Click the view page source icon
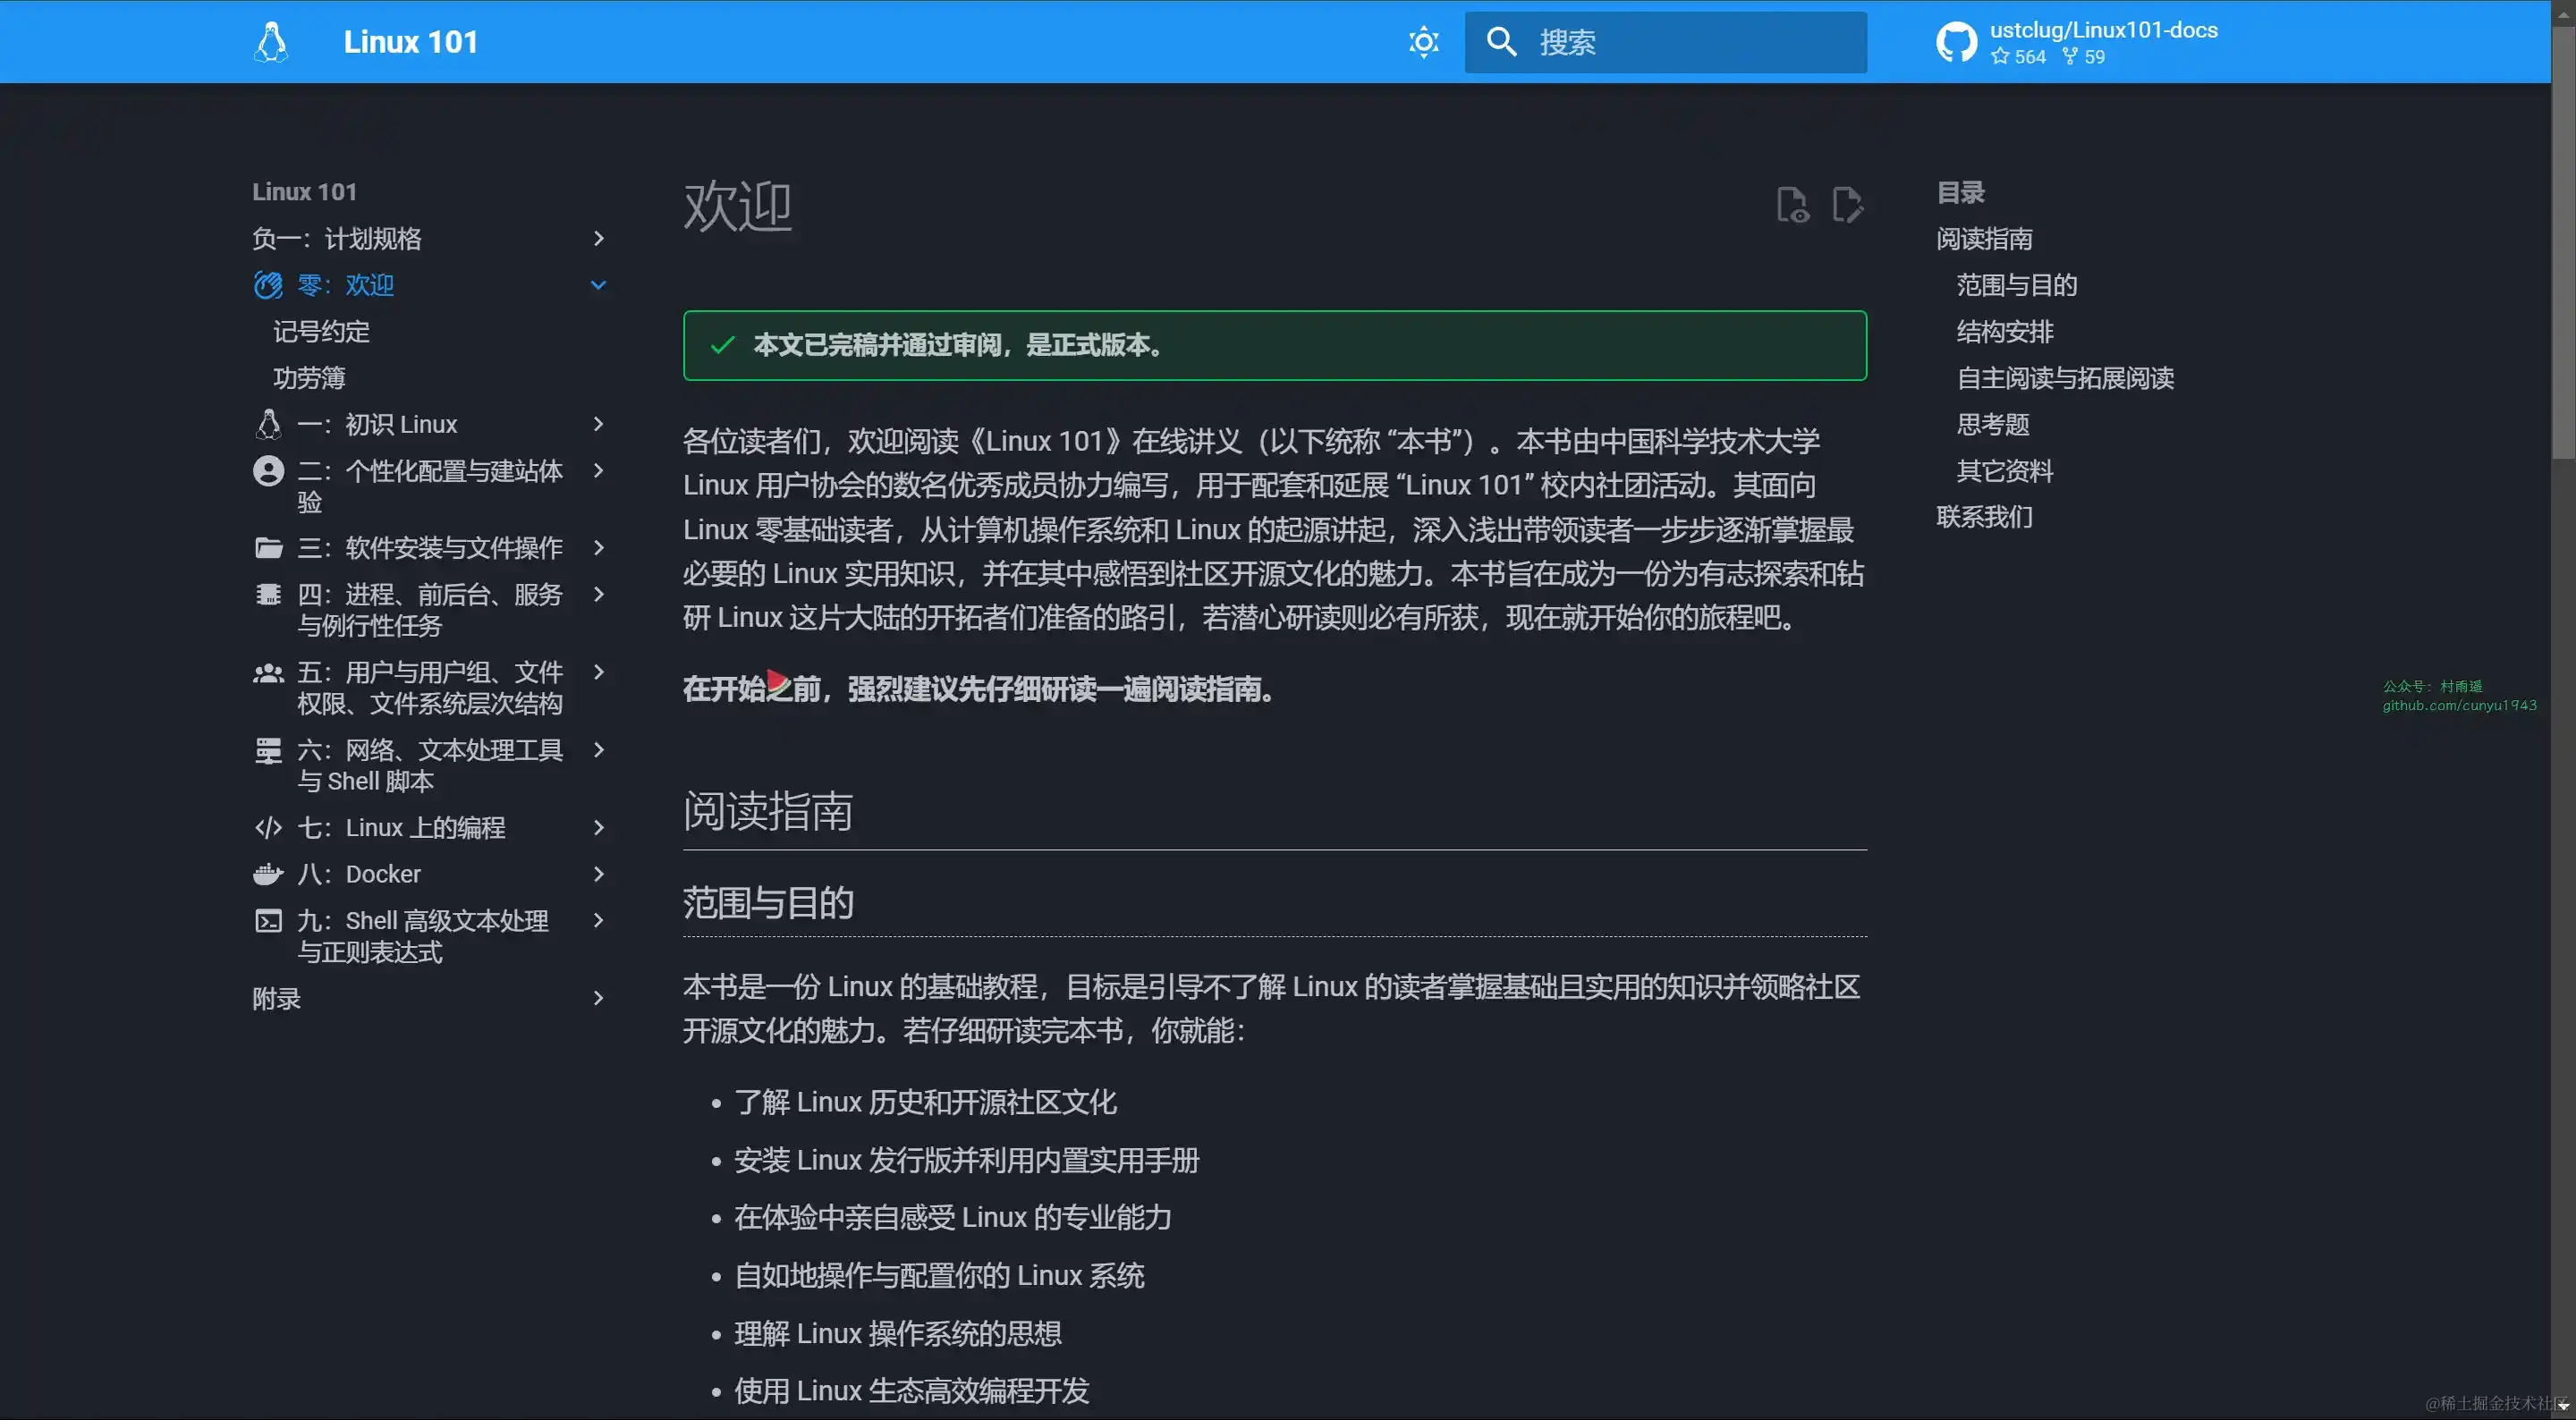Screen dimensions: 2576x1420 [x=1792, y=205]
